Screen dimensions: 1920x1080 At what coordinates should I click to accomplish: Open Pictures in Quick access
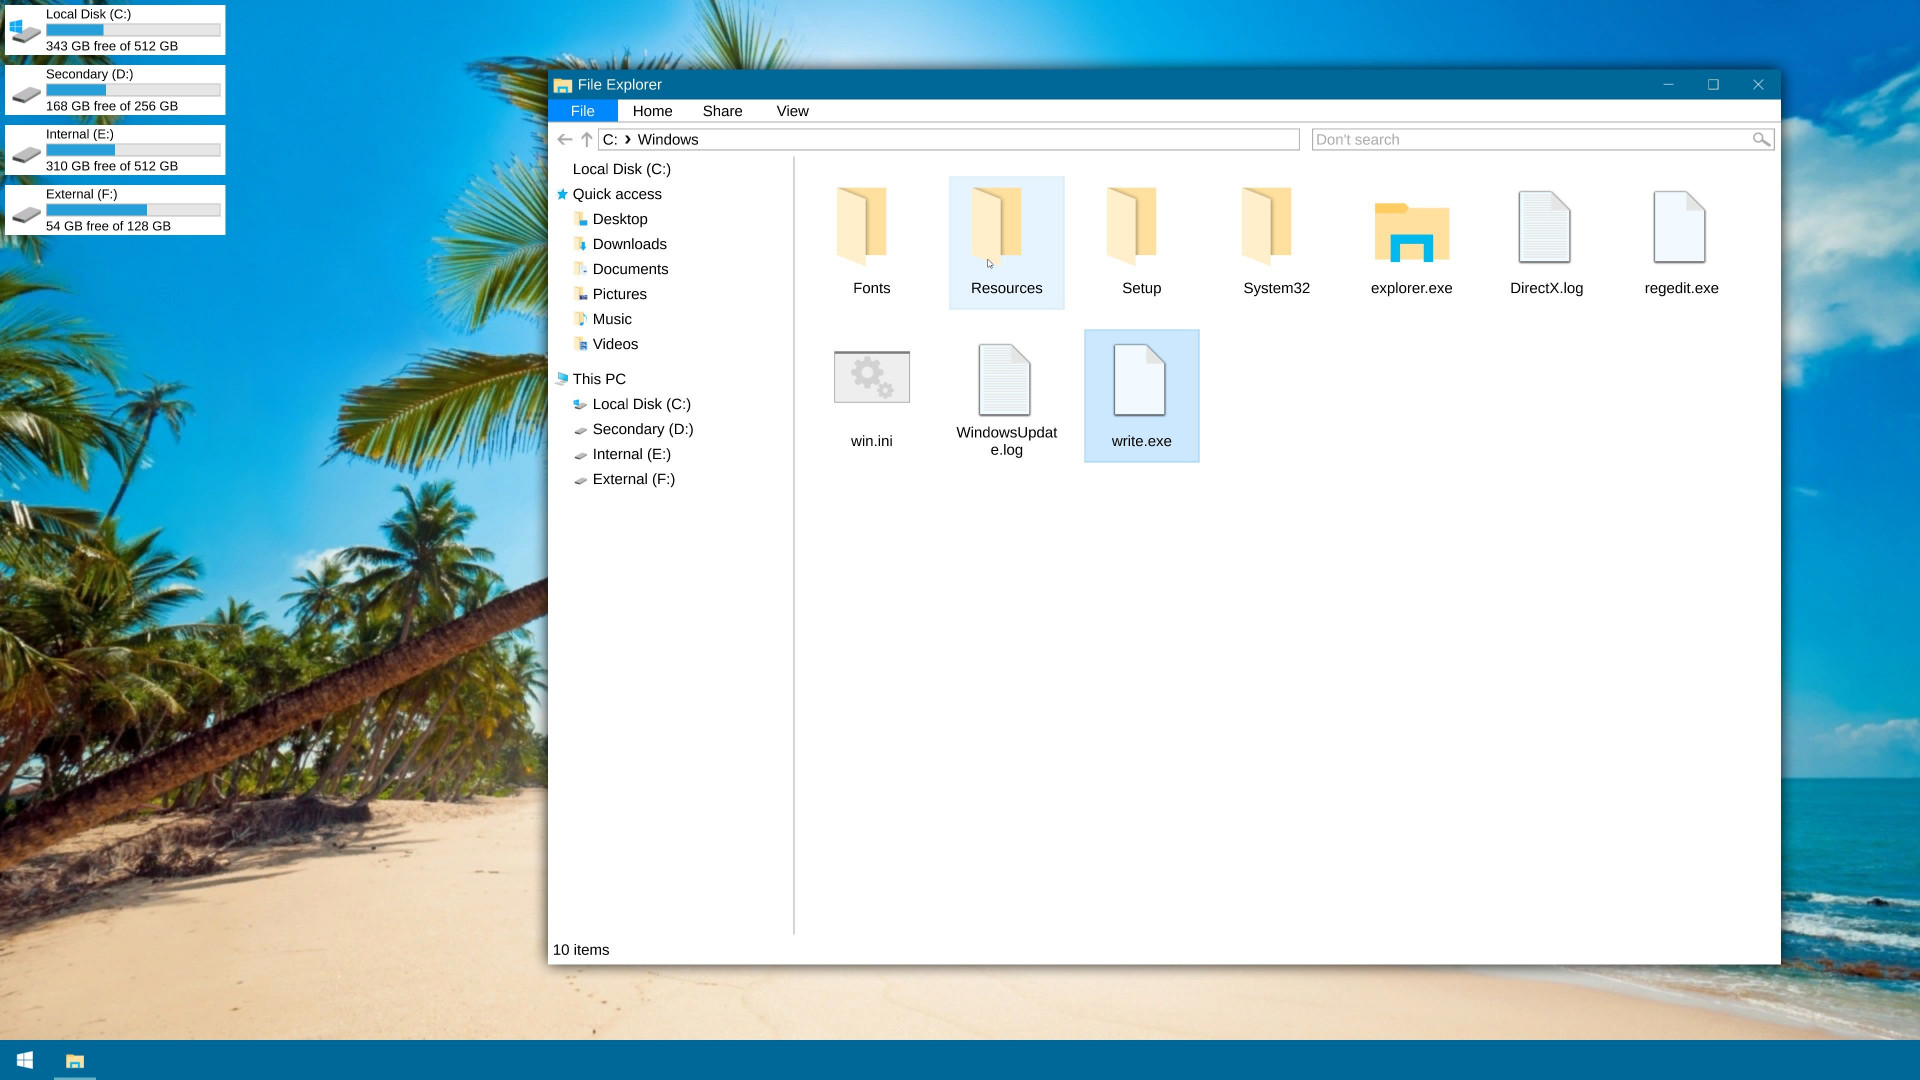619,294
